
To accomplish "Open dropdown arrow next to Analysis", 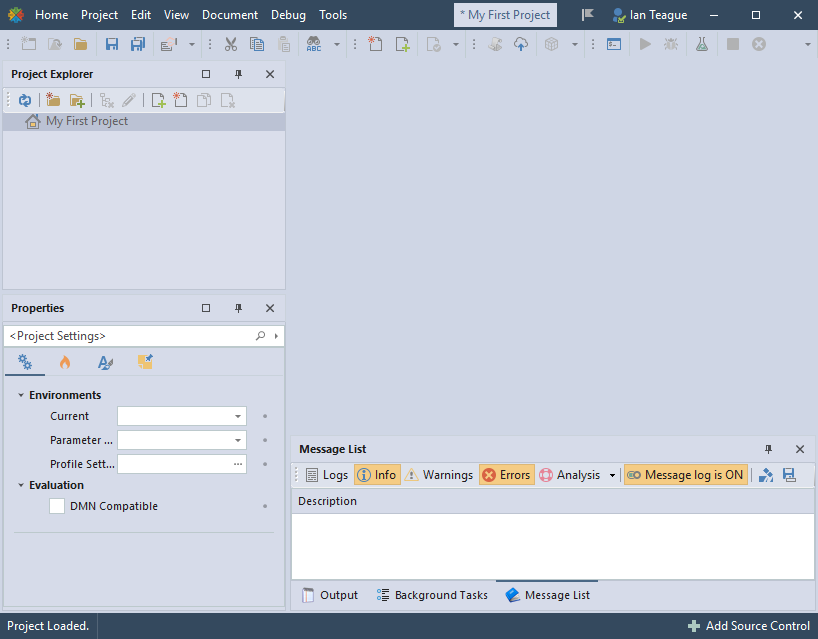I will coord(612,475).
